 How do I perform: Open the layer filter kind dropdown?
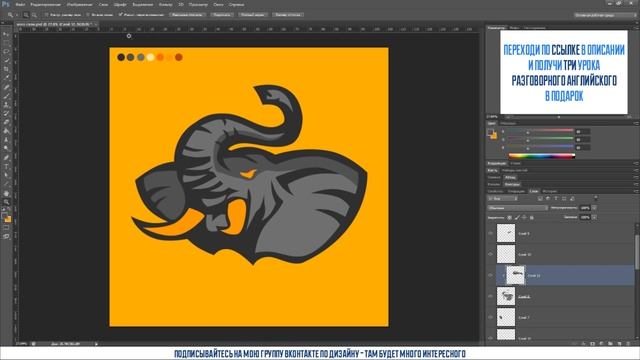click(502, 199)
